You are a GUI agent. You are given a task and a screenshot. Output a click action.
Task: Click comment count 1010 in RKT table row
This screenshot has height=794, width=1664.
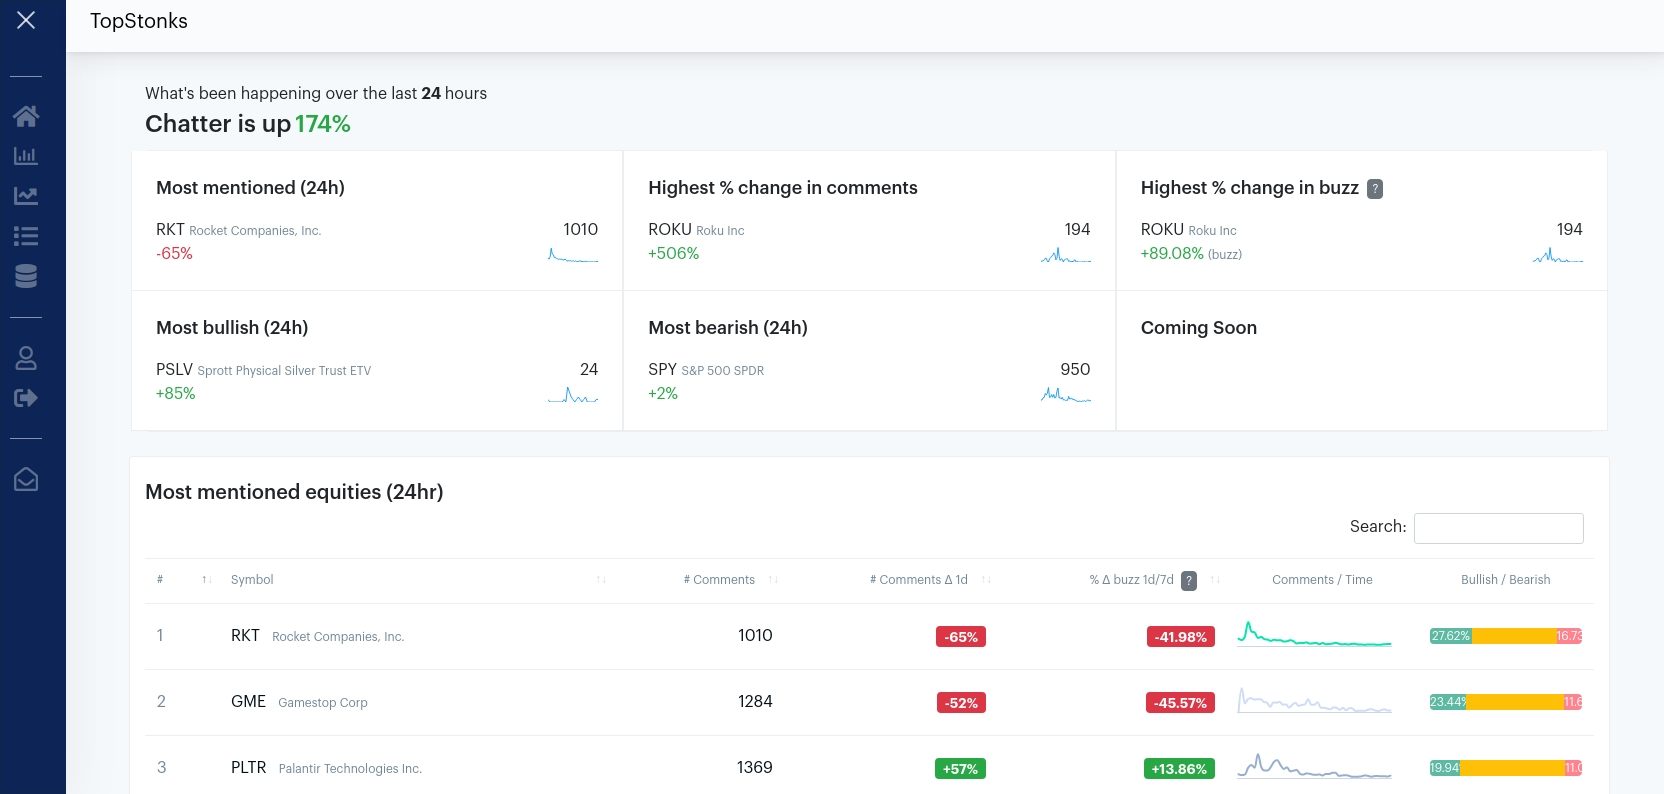(x=755, y=636)
